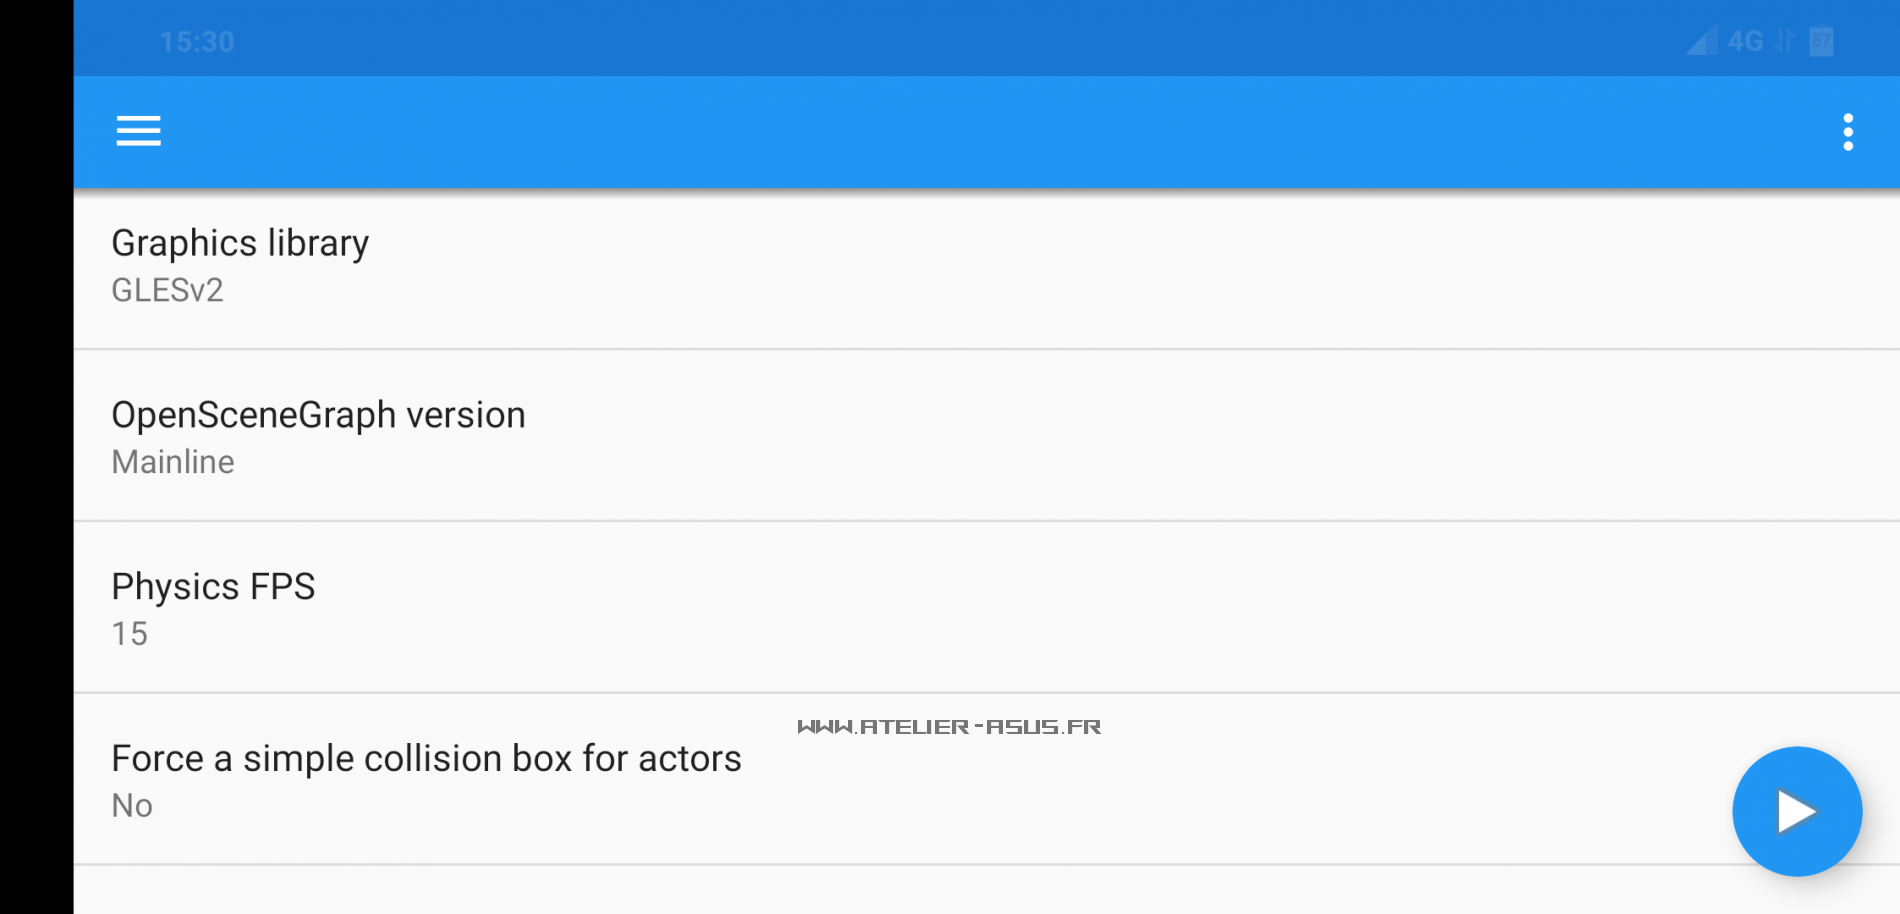The height and width of the screenshot is (914, 1900).
Task: Tap the signal strength triangle icon
Action: point(1701,41)
